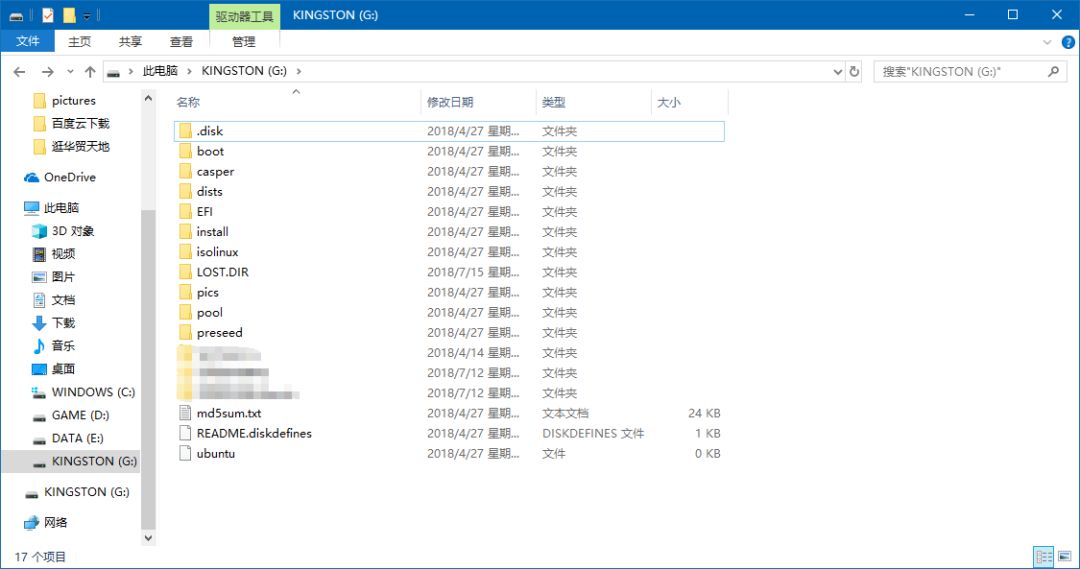Expand the ribbon with the chevron
The image size is (1080, 569).
pyautogui.click(x=1046, y=42)
